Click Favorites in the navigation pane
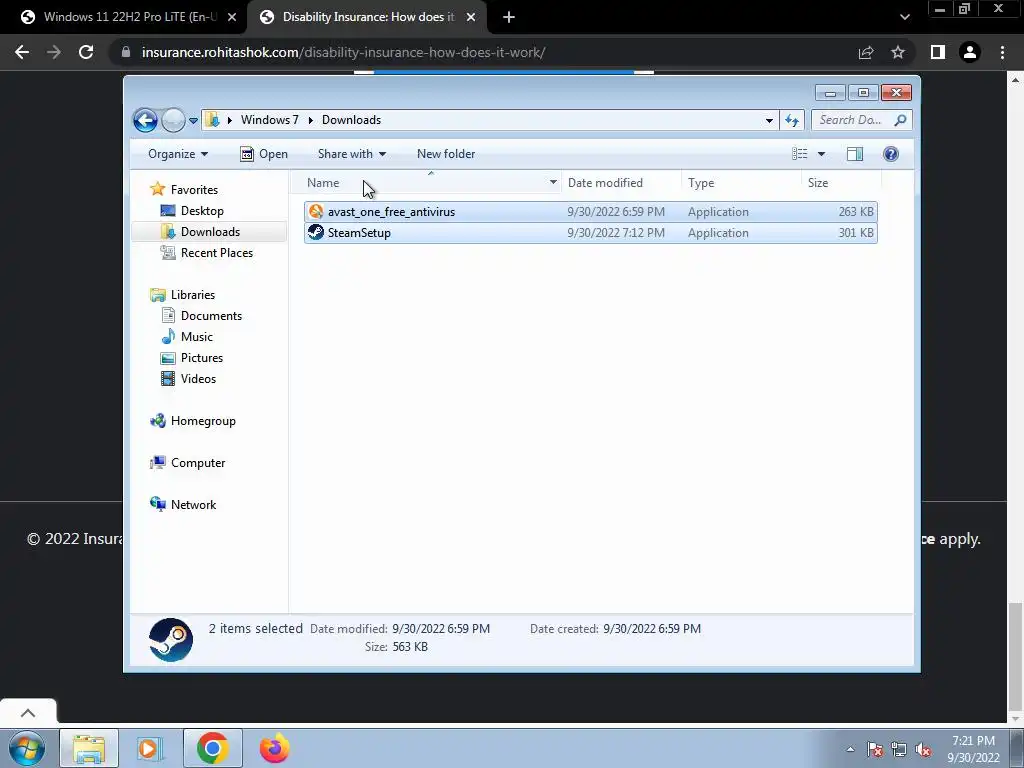 click(194, 190)
